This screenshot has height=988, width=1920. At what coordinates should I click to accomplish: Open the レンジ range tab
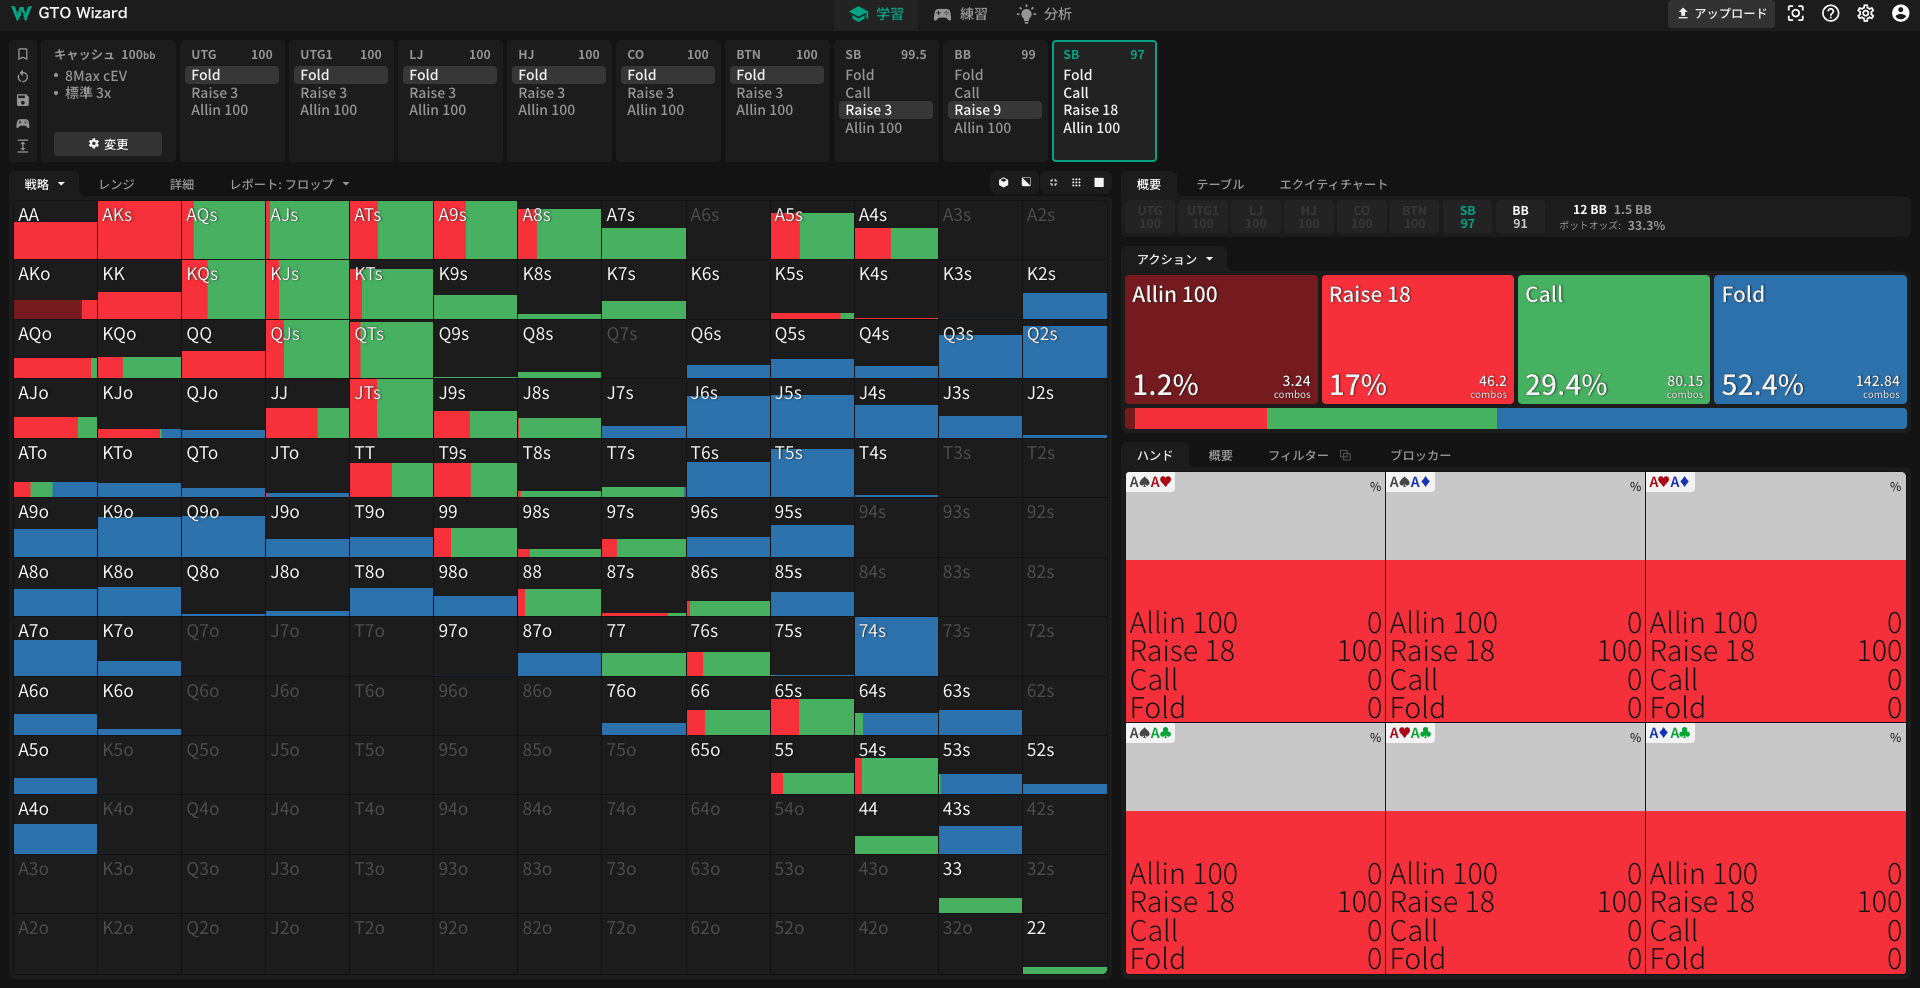point(116,184)
